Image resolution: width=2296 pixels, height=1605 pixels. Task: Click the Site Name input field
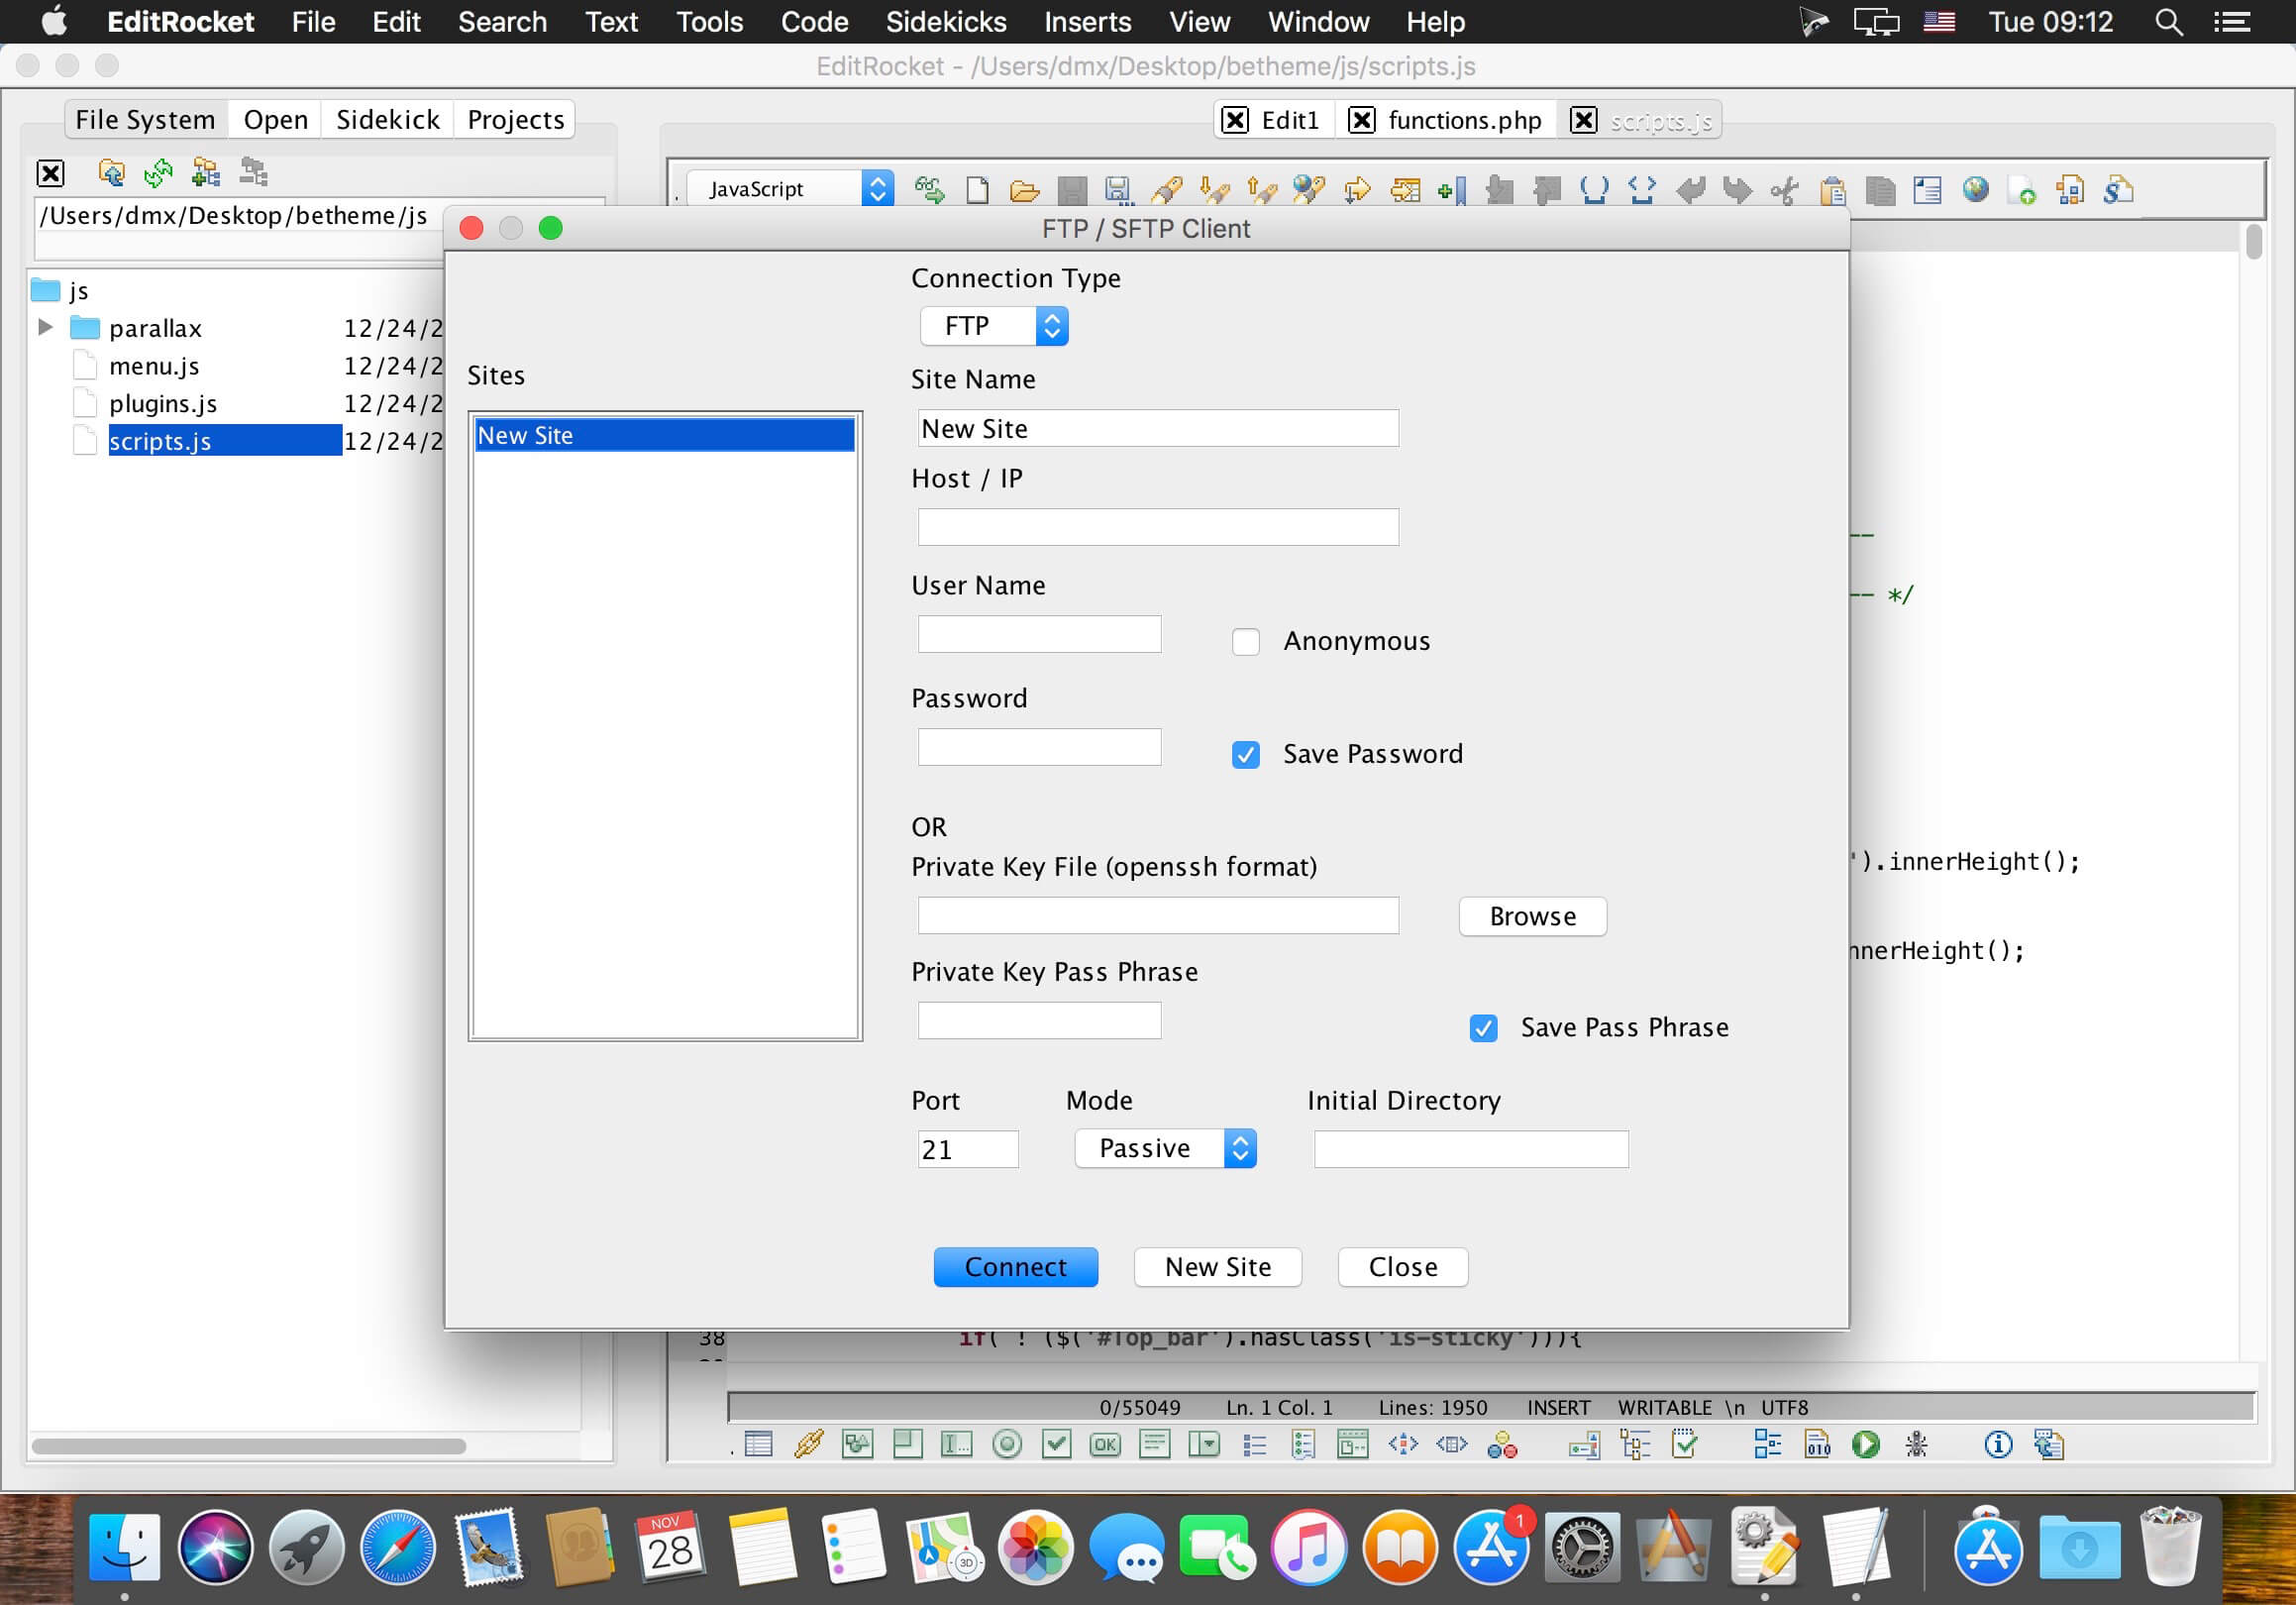[1158, 428]
